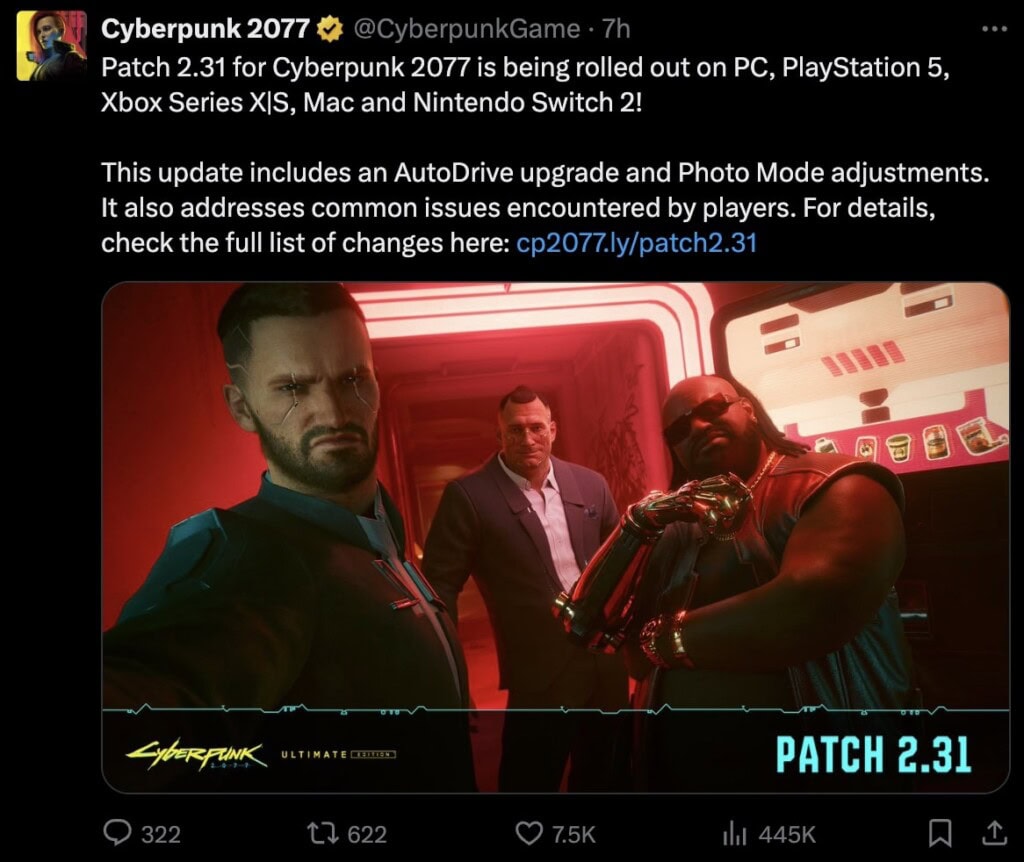The width and height of the screenshot is (1024, 862).
Task: Click the reply speech bubble icon
Action: point(118,833)
